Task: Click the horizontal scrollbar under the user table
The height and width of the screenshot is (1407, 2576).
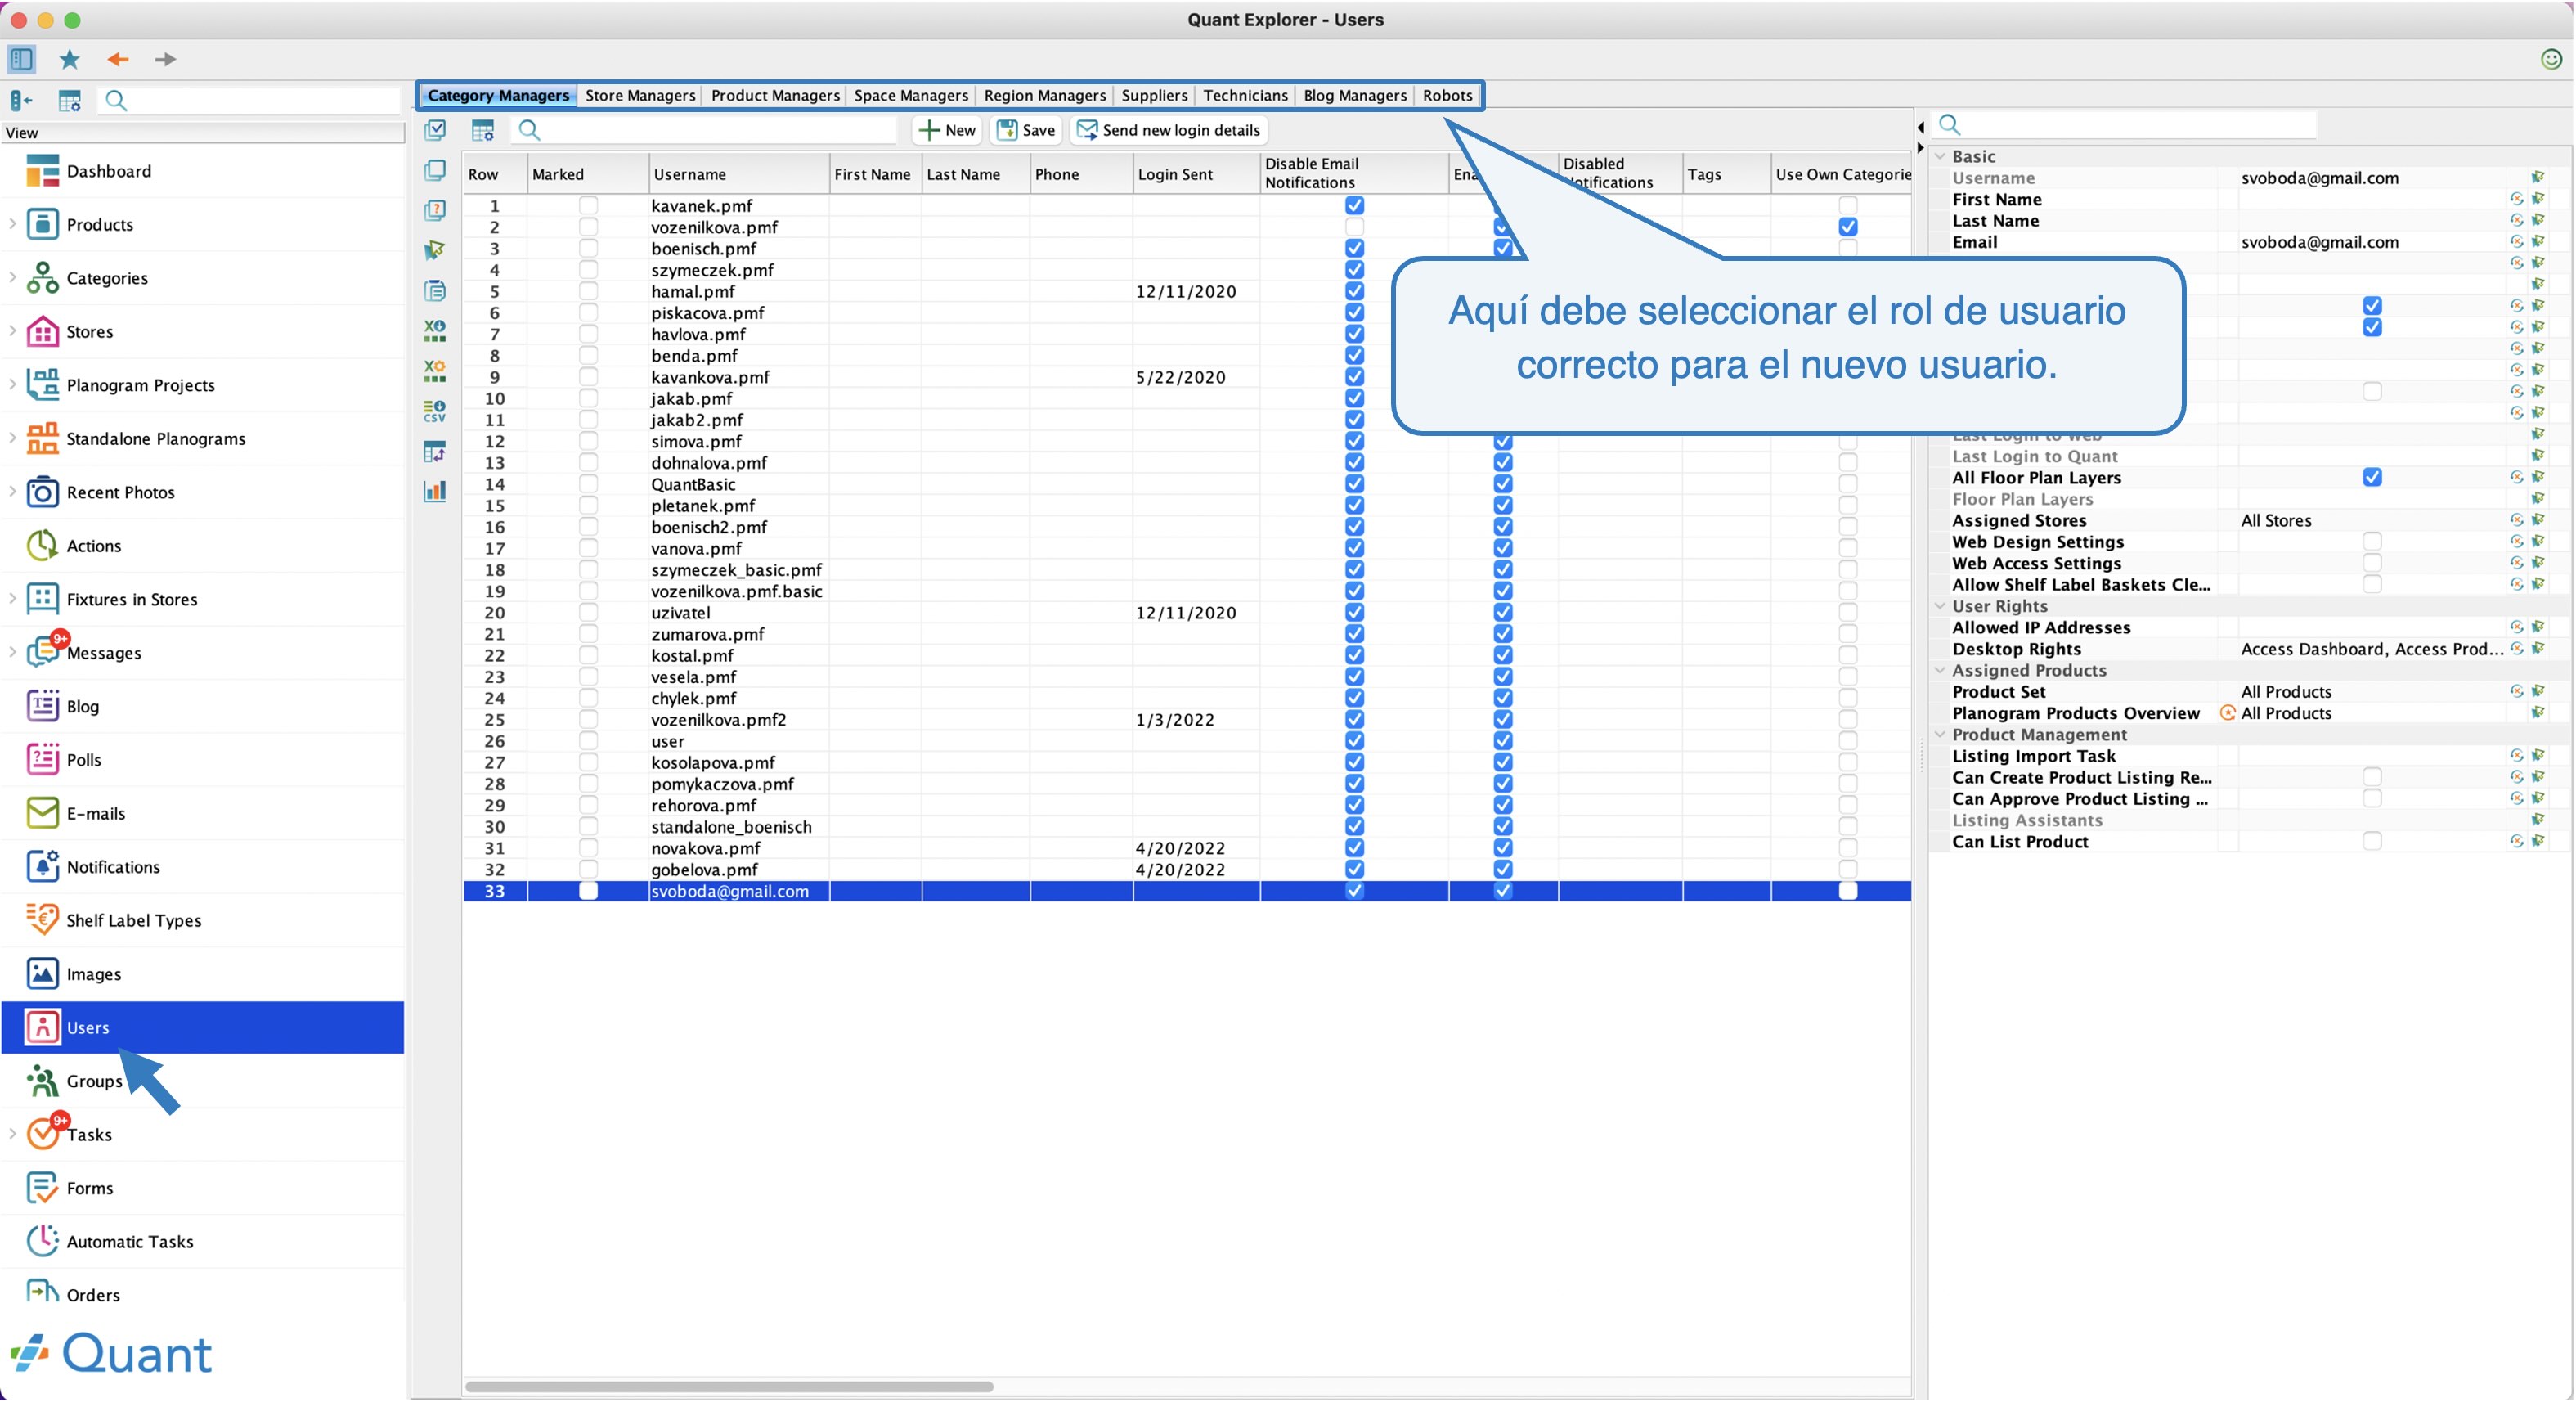Action: [729, 1386]
